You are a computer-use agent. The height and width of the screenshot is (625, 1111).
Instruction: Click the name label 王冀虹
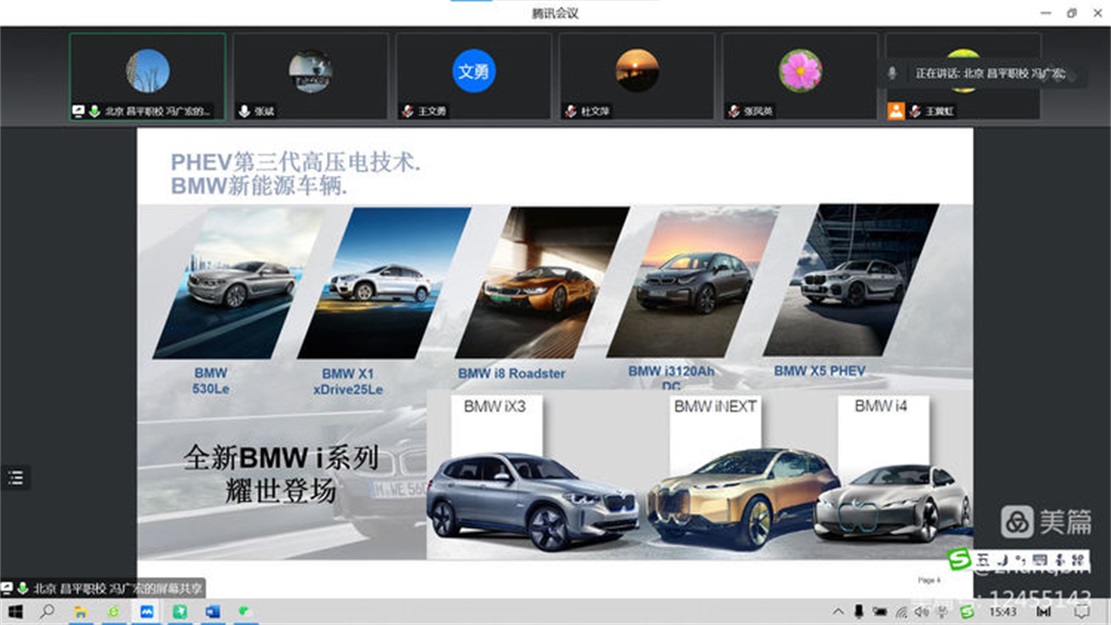940,111
